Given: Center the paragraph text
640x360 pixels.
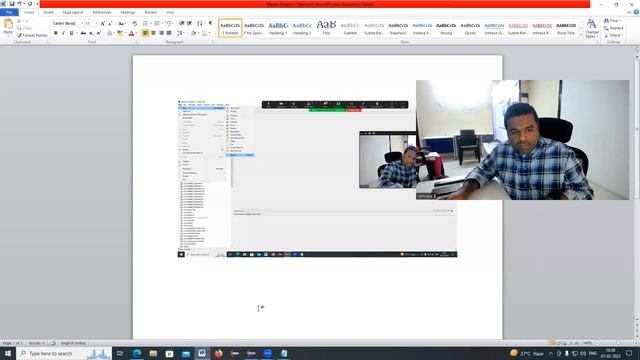Looking at the screenshot, I should [153, 33].
